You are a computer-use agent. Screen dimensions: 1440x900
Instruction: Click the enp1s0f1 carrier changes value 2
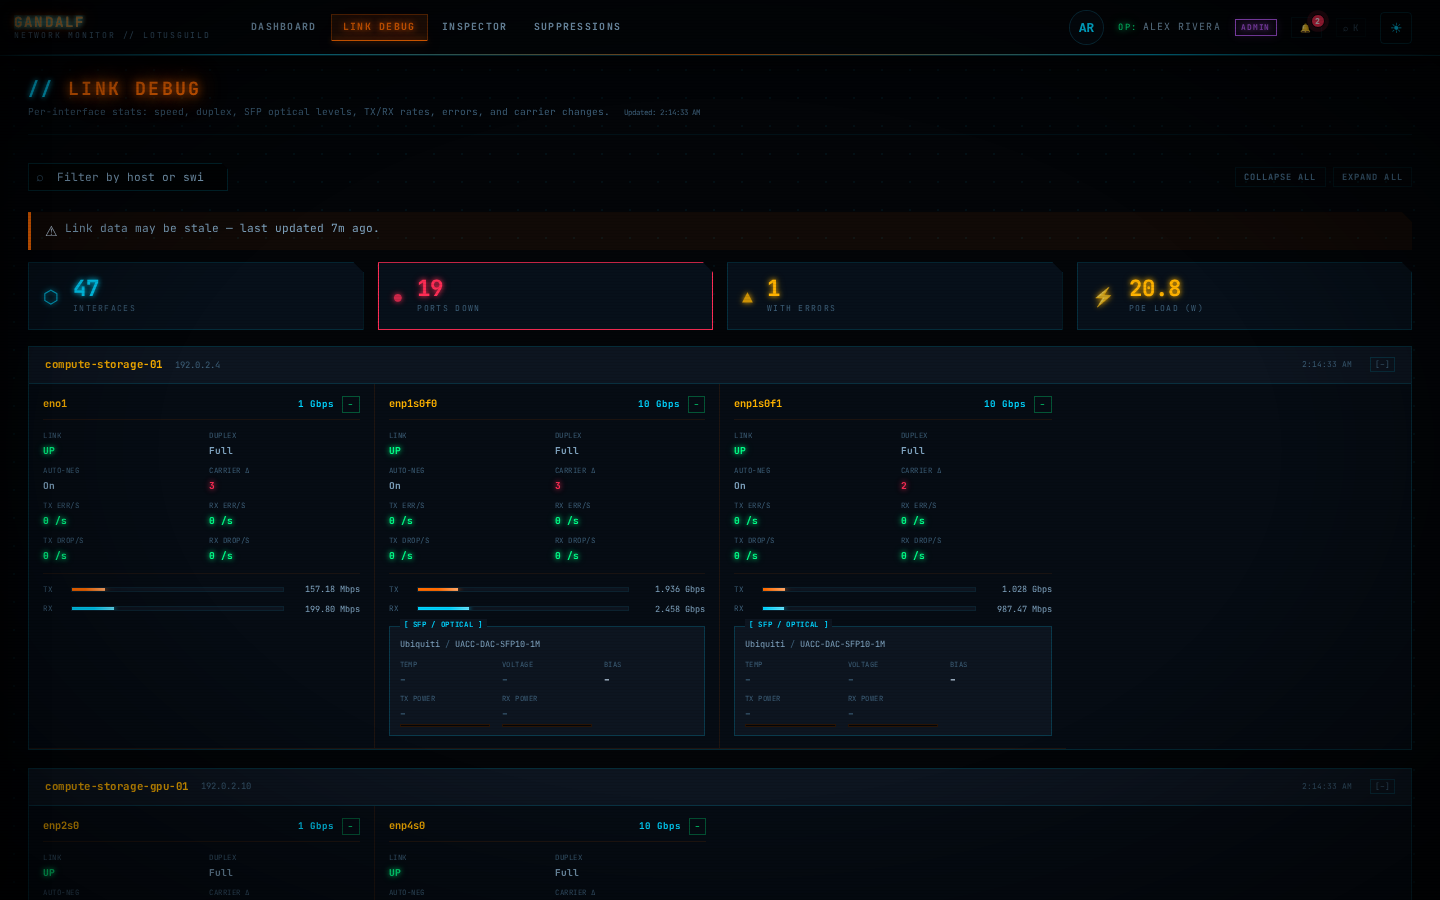pos(904,486)
